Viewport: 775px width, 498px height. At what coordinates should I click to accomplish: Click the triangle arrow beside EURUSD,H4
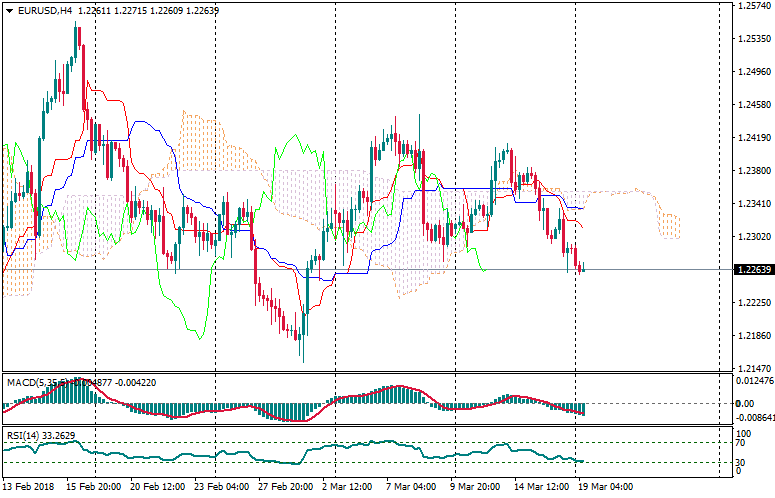(x=9, y=10)
